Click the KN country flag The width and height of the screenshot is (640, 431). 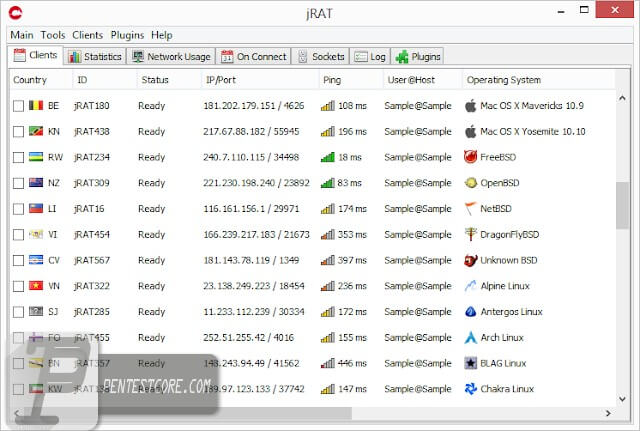36,131
